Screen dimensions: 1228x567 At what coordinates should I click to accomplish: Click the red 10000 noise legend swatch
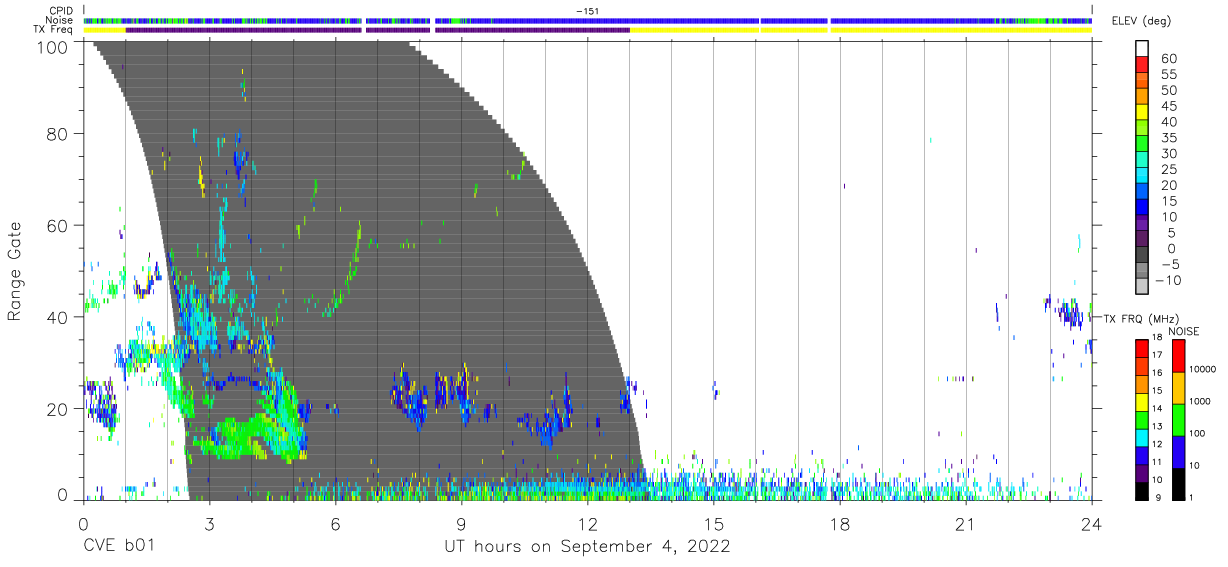click(1178, 355)
